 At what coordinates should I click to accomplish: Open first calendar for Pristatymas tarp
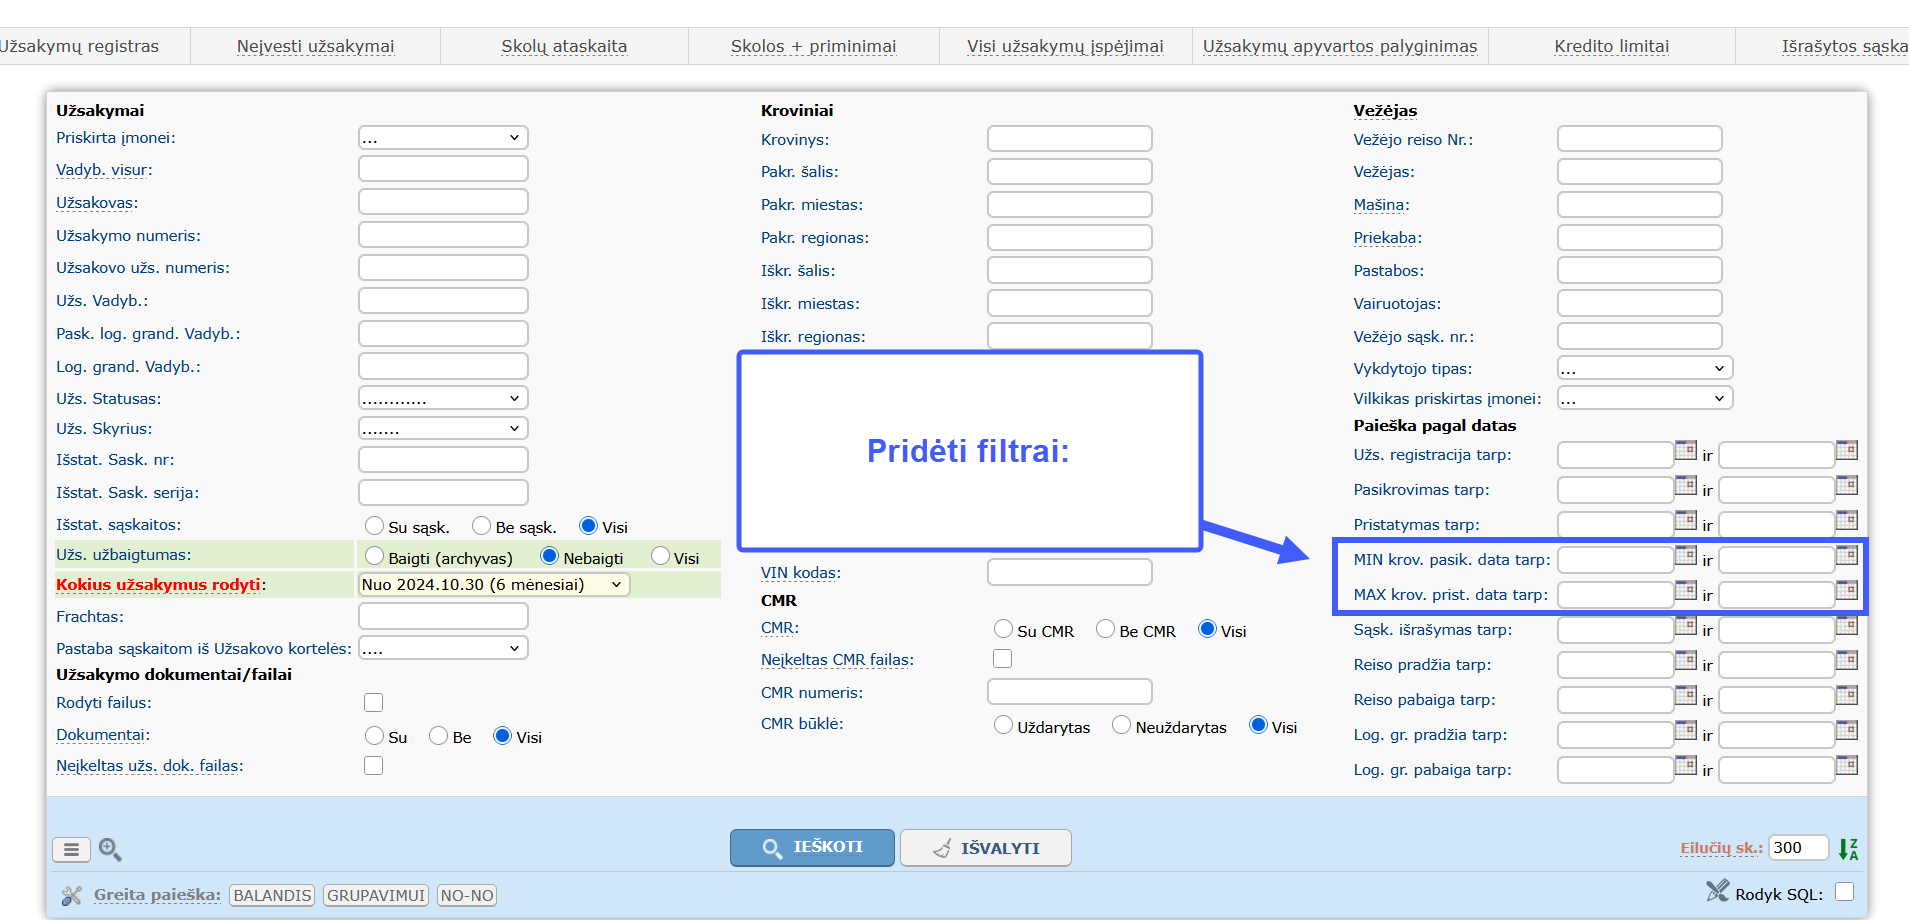[1686, 520]
